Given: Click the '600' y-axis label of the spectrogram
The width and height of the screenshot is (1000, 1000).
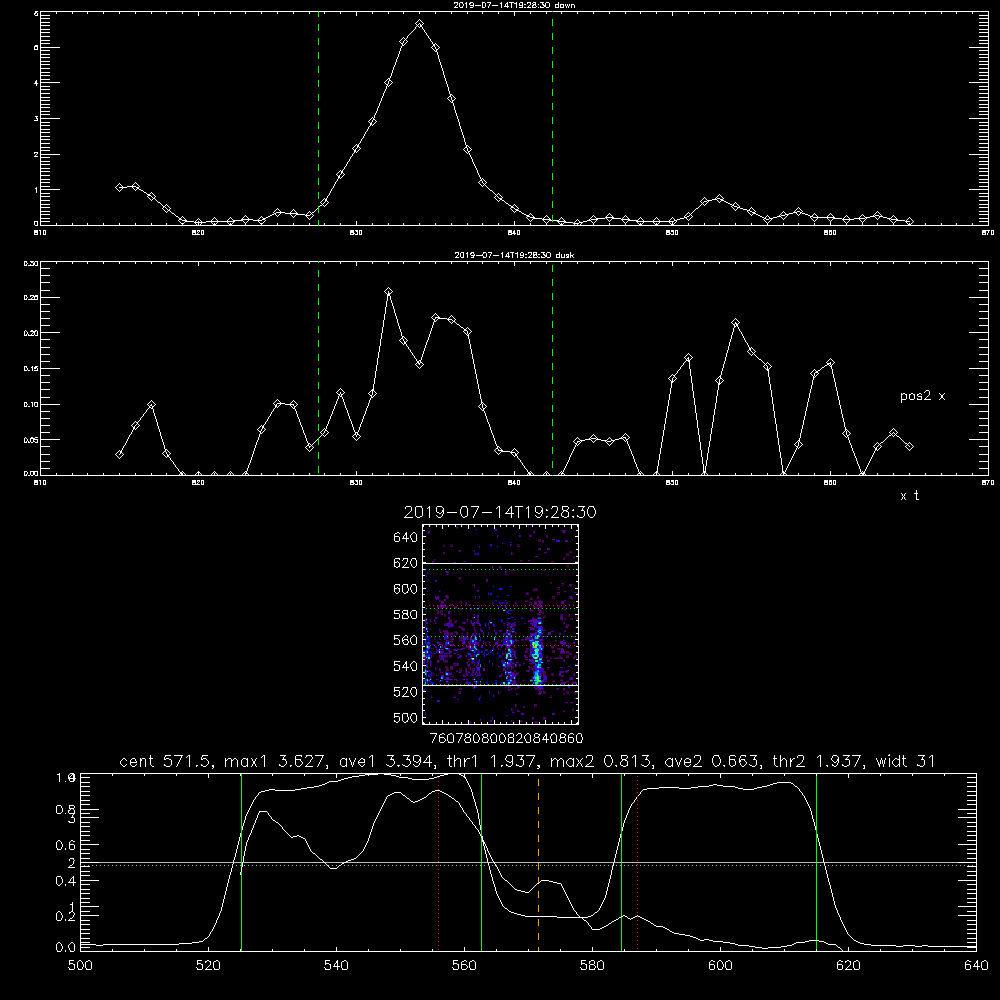Looking at the screenshot, I should pyautogui.click(x=406, y=589).
